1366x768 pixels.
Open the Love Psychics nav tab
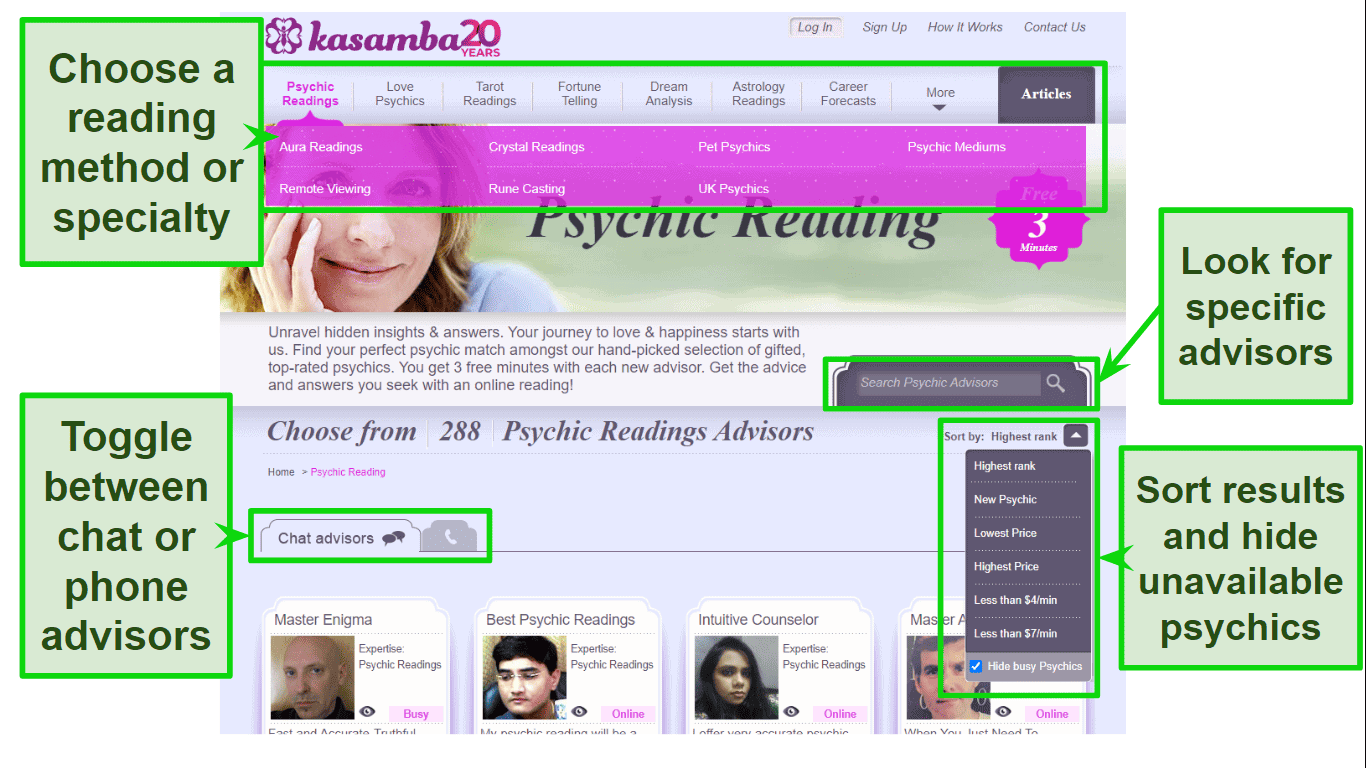(400, 94)
